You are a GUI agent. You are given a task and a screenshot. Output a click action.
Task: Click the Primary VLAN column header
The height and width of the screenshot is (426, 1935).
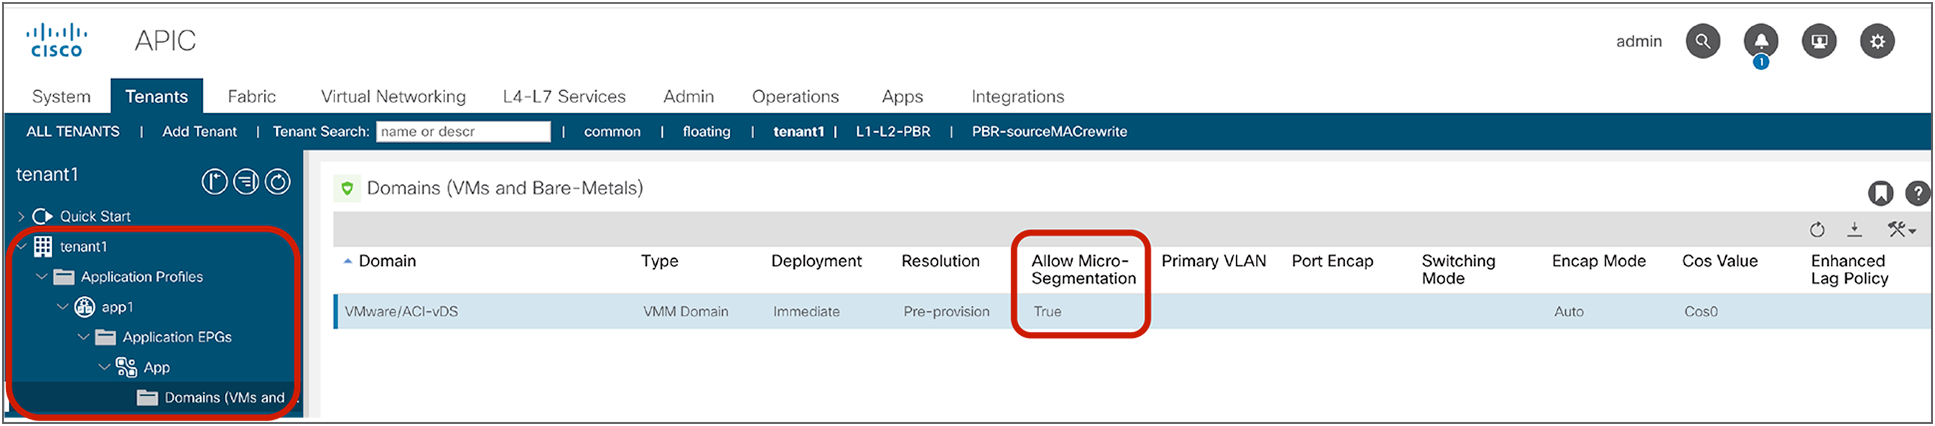(x=1213, y=261)
